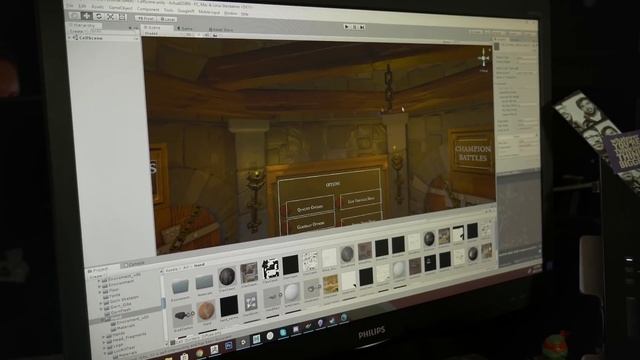This screenshot has height=360, width=640.
Task: Select the Rotate tool in Unity toolbar
Action: tap(98, 16)
